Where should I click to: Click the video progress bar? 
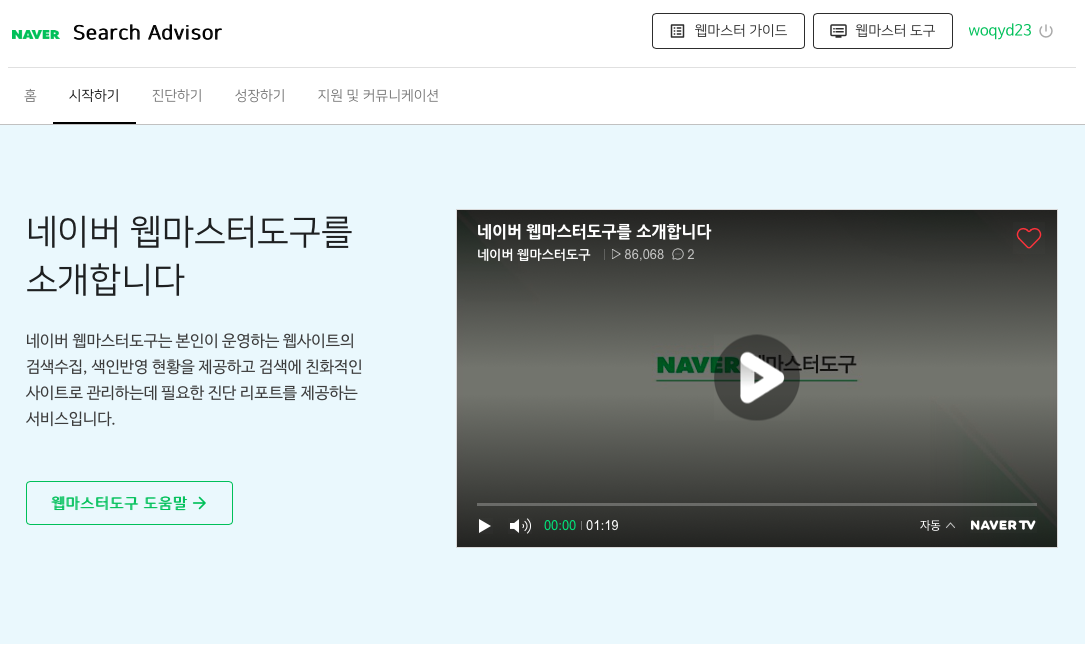[x=757, y=505]
